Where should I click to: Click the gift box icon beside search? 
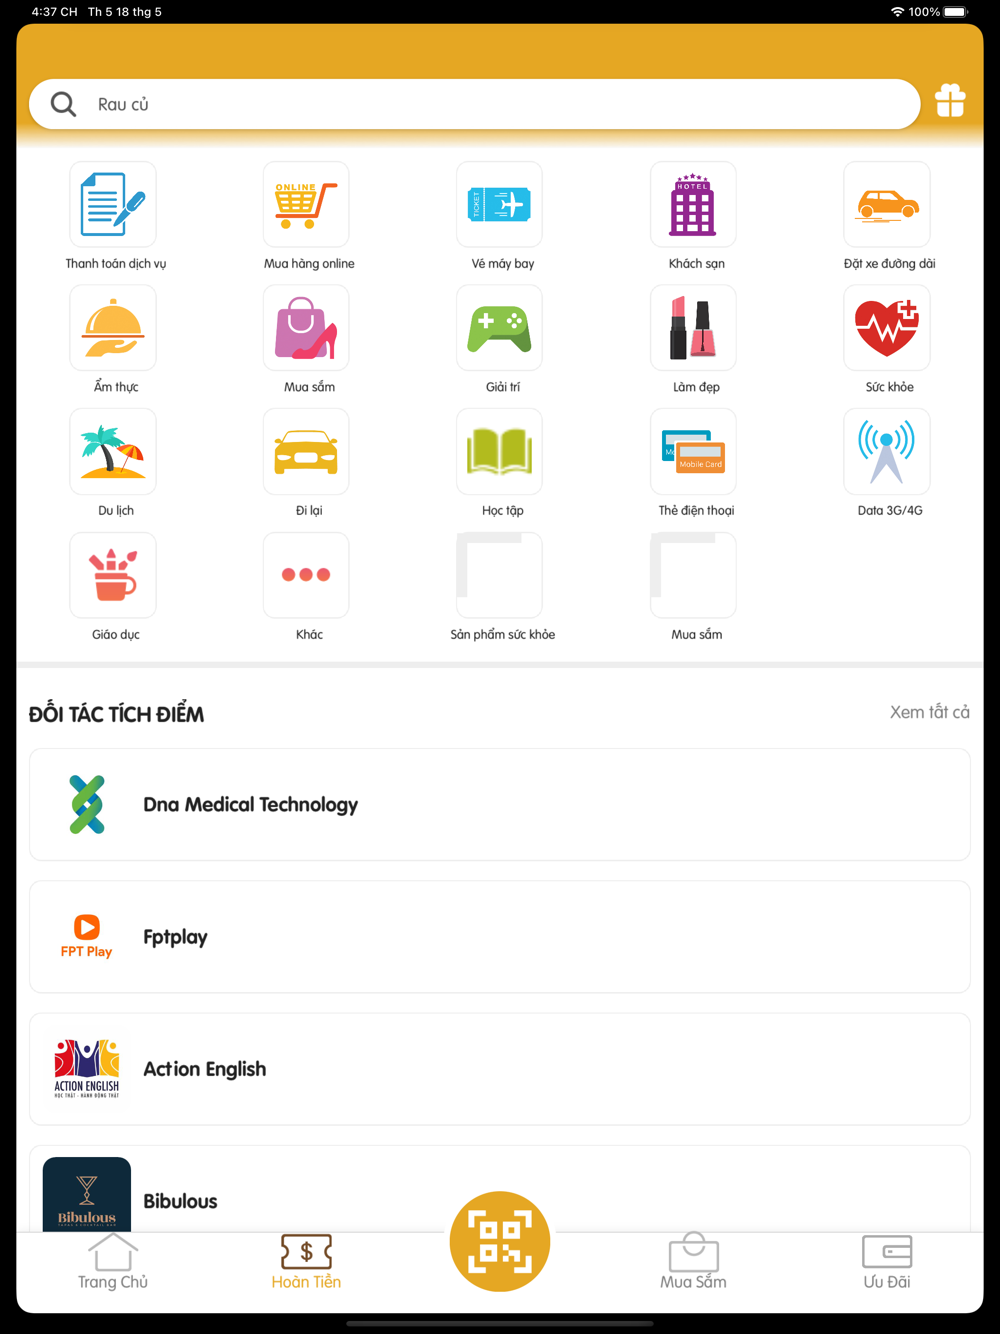(x=950, y=100)
